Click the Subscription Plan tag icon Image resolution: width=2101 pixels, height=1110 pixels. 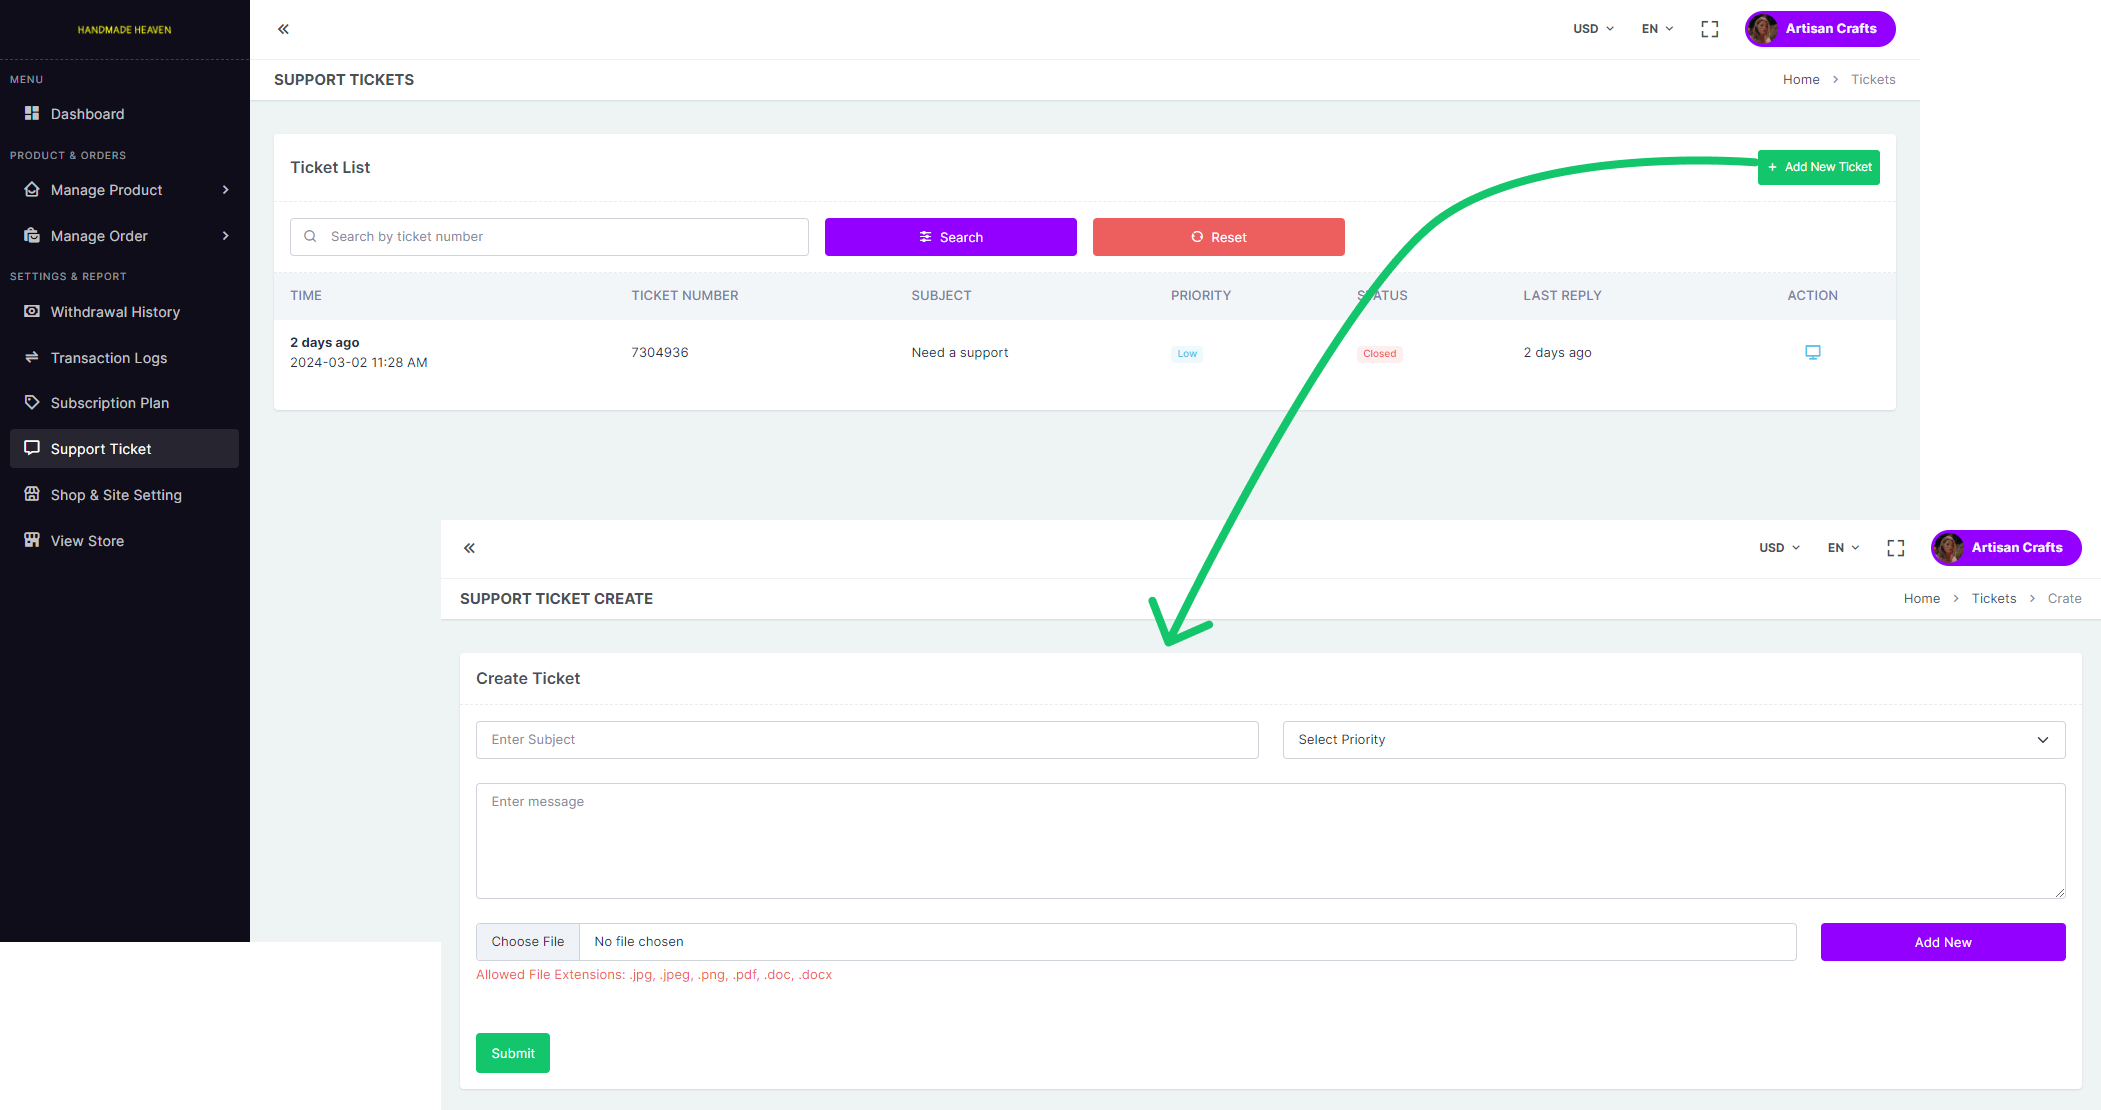[32, 403]
